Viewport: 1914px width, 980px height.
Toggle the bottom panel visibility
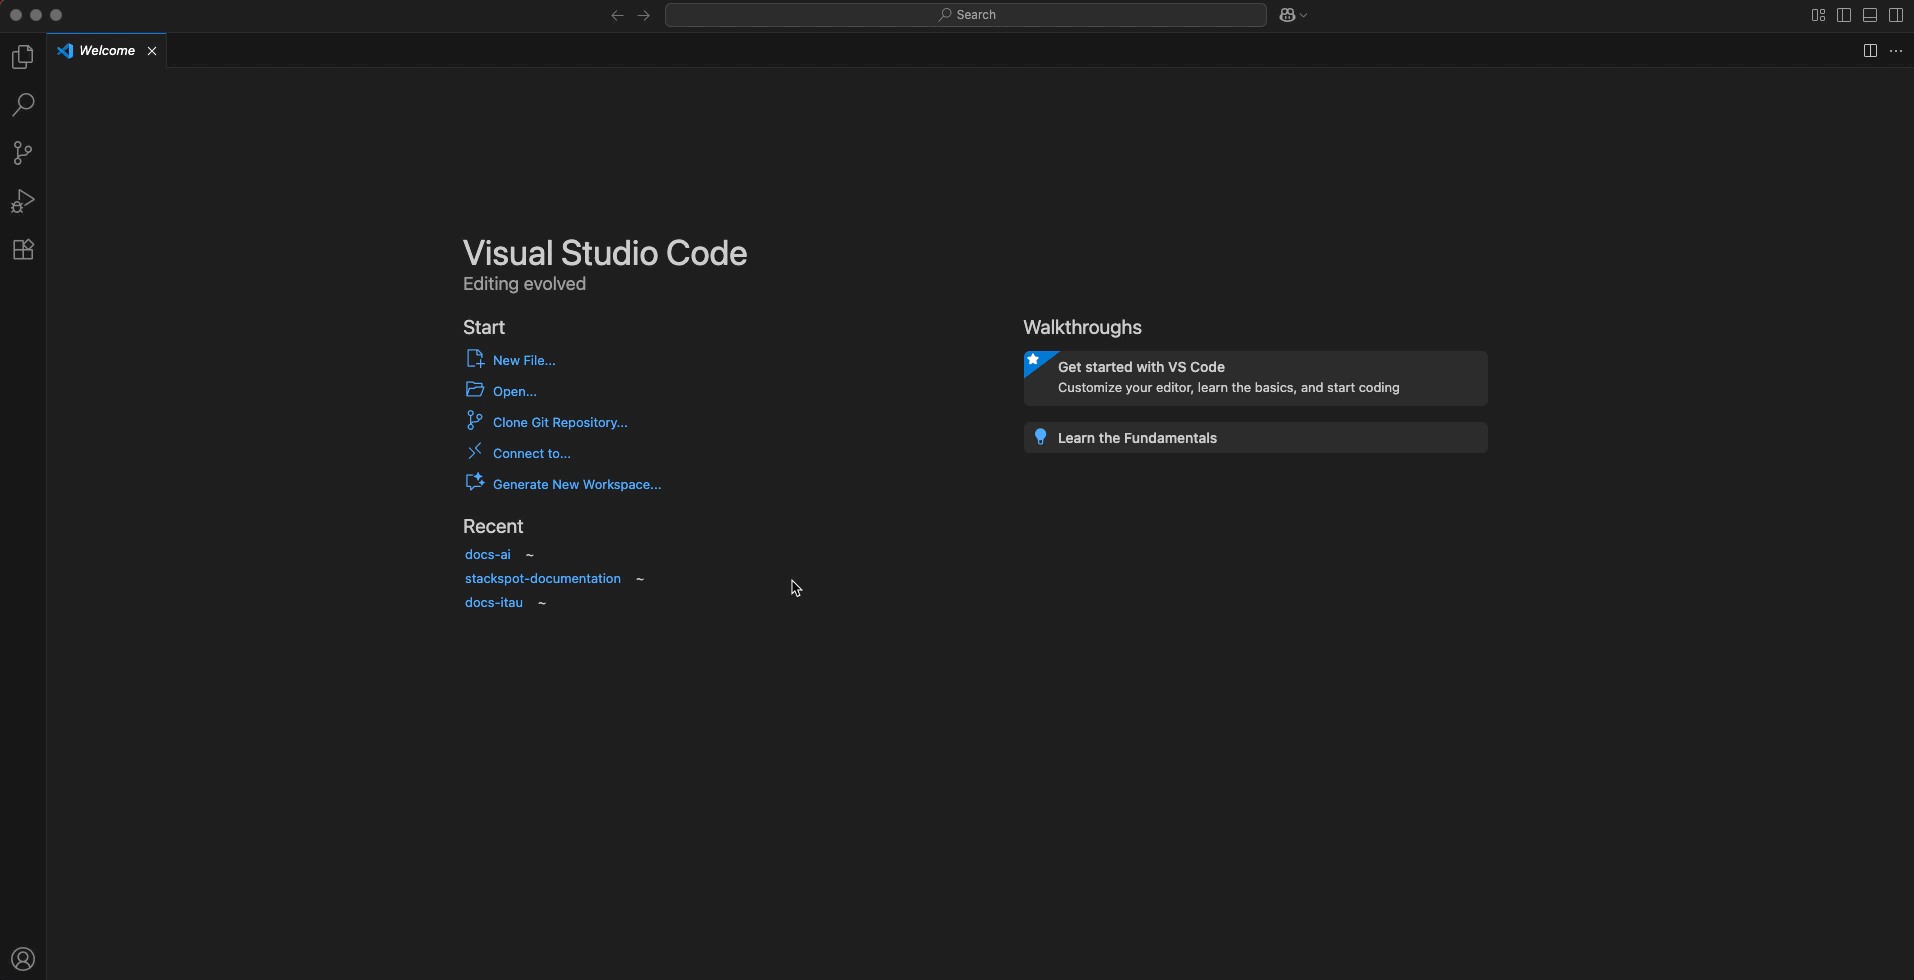(1870, 15)
